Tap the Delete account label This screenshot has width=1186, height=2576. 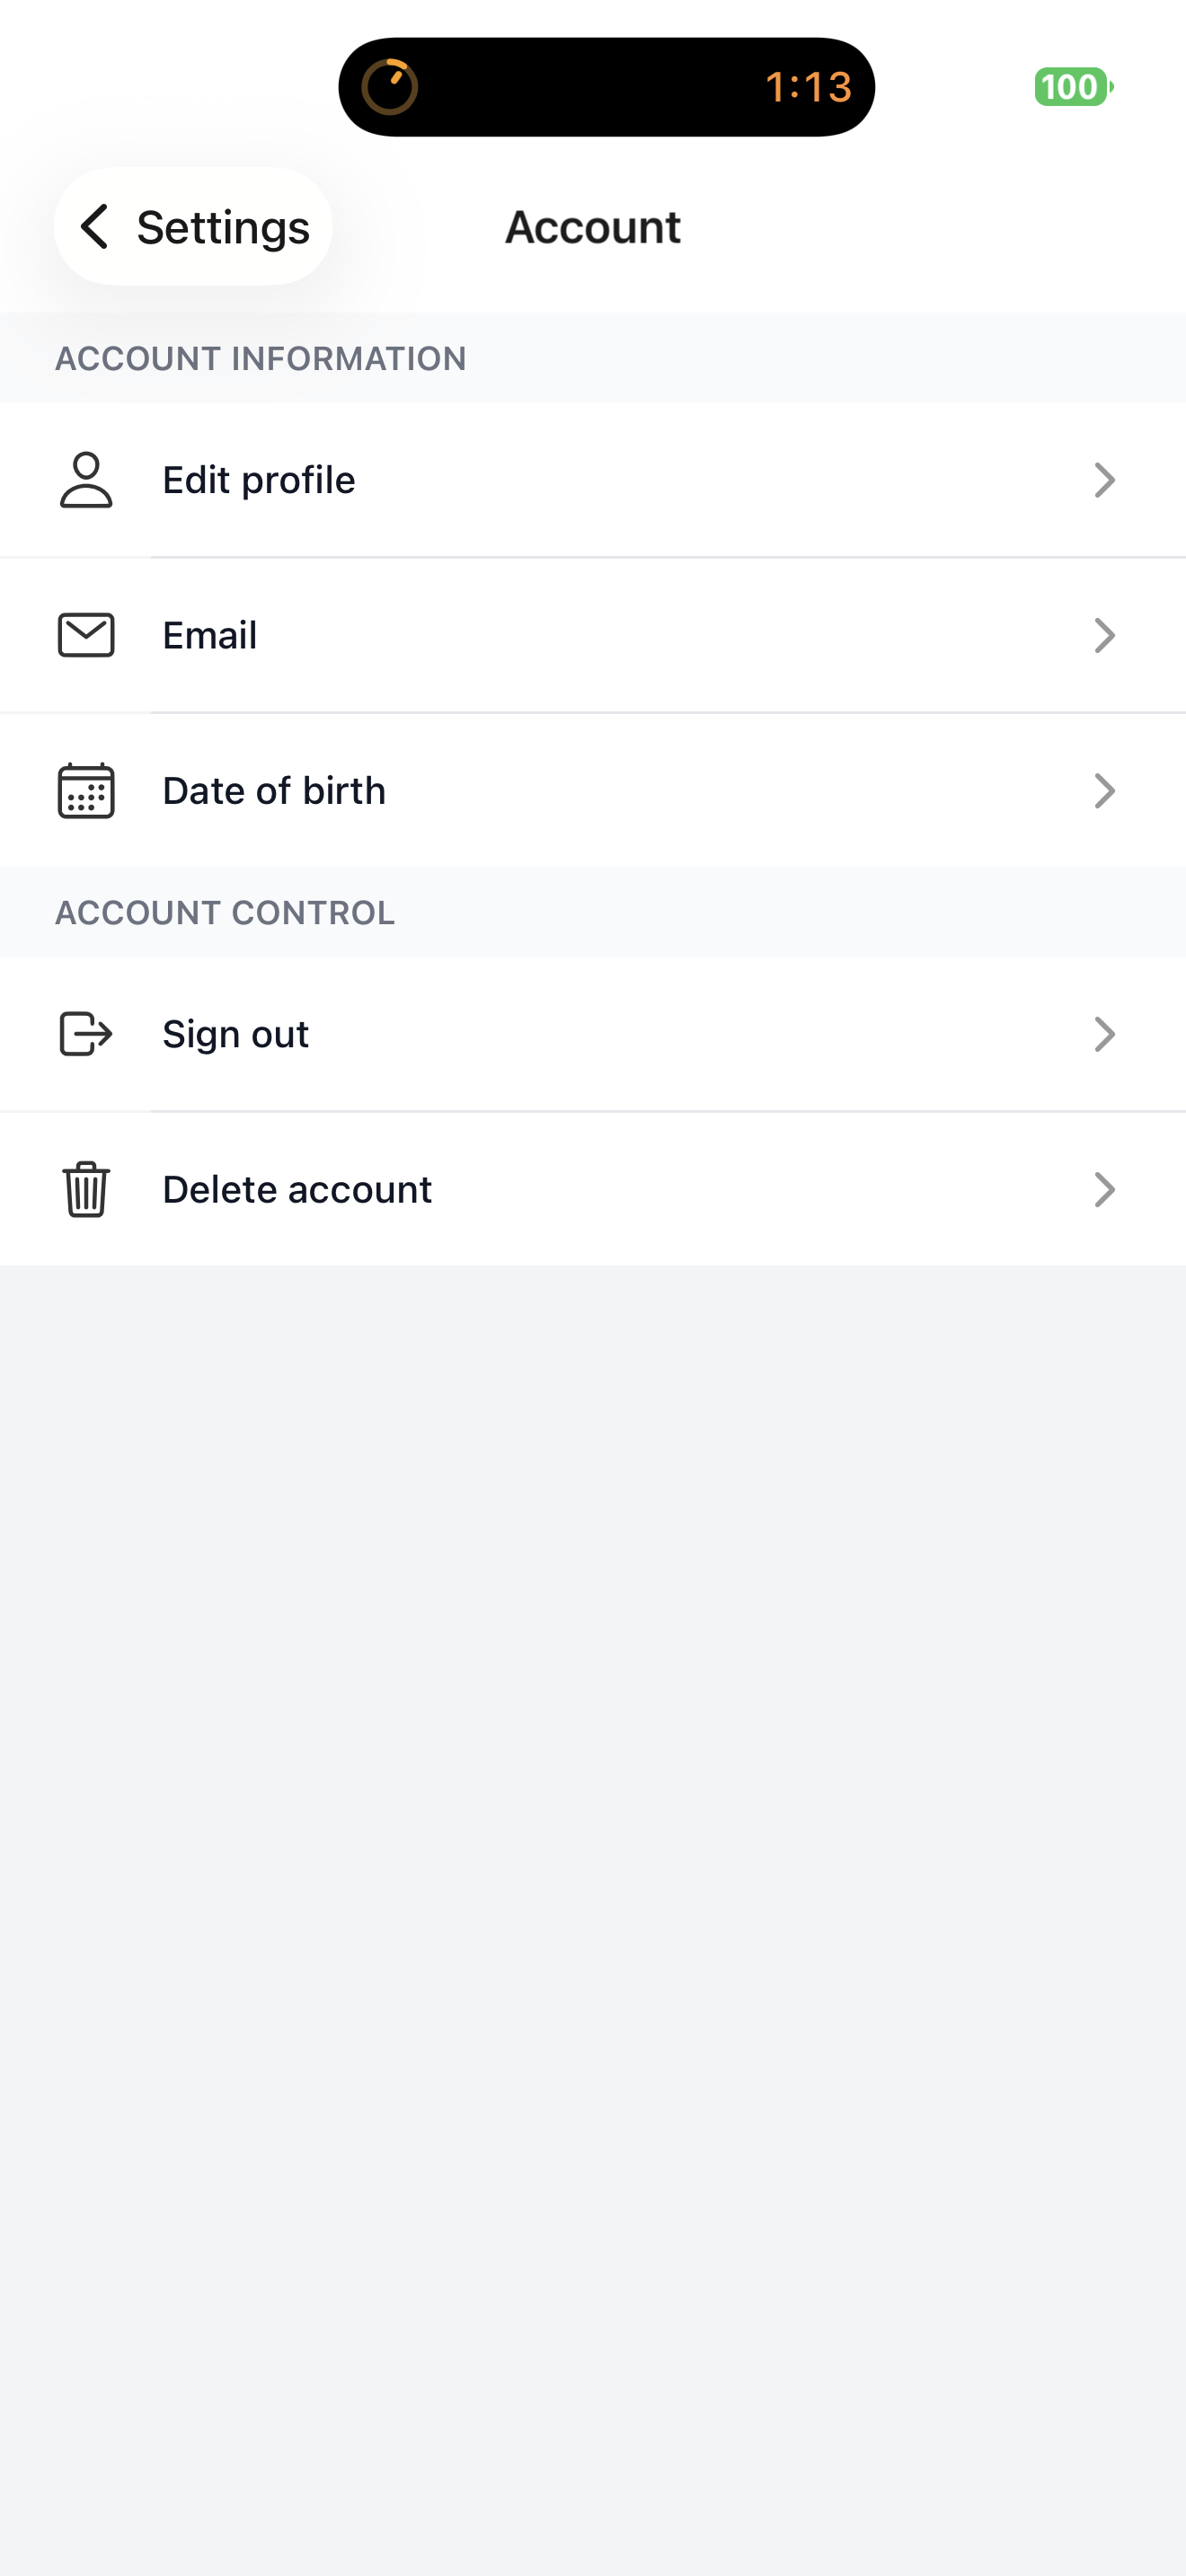pos(297,1189)
